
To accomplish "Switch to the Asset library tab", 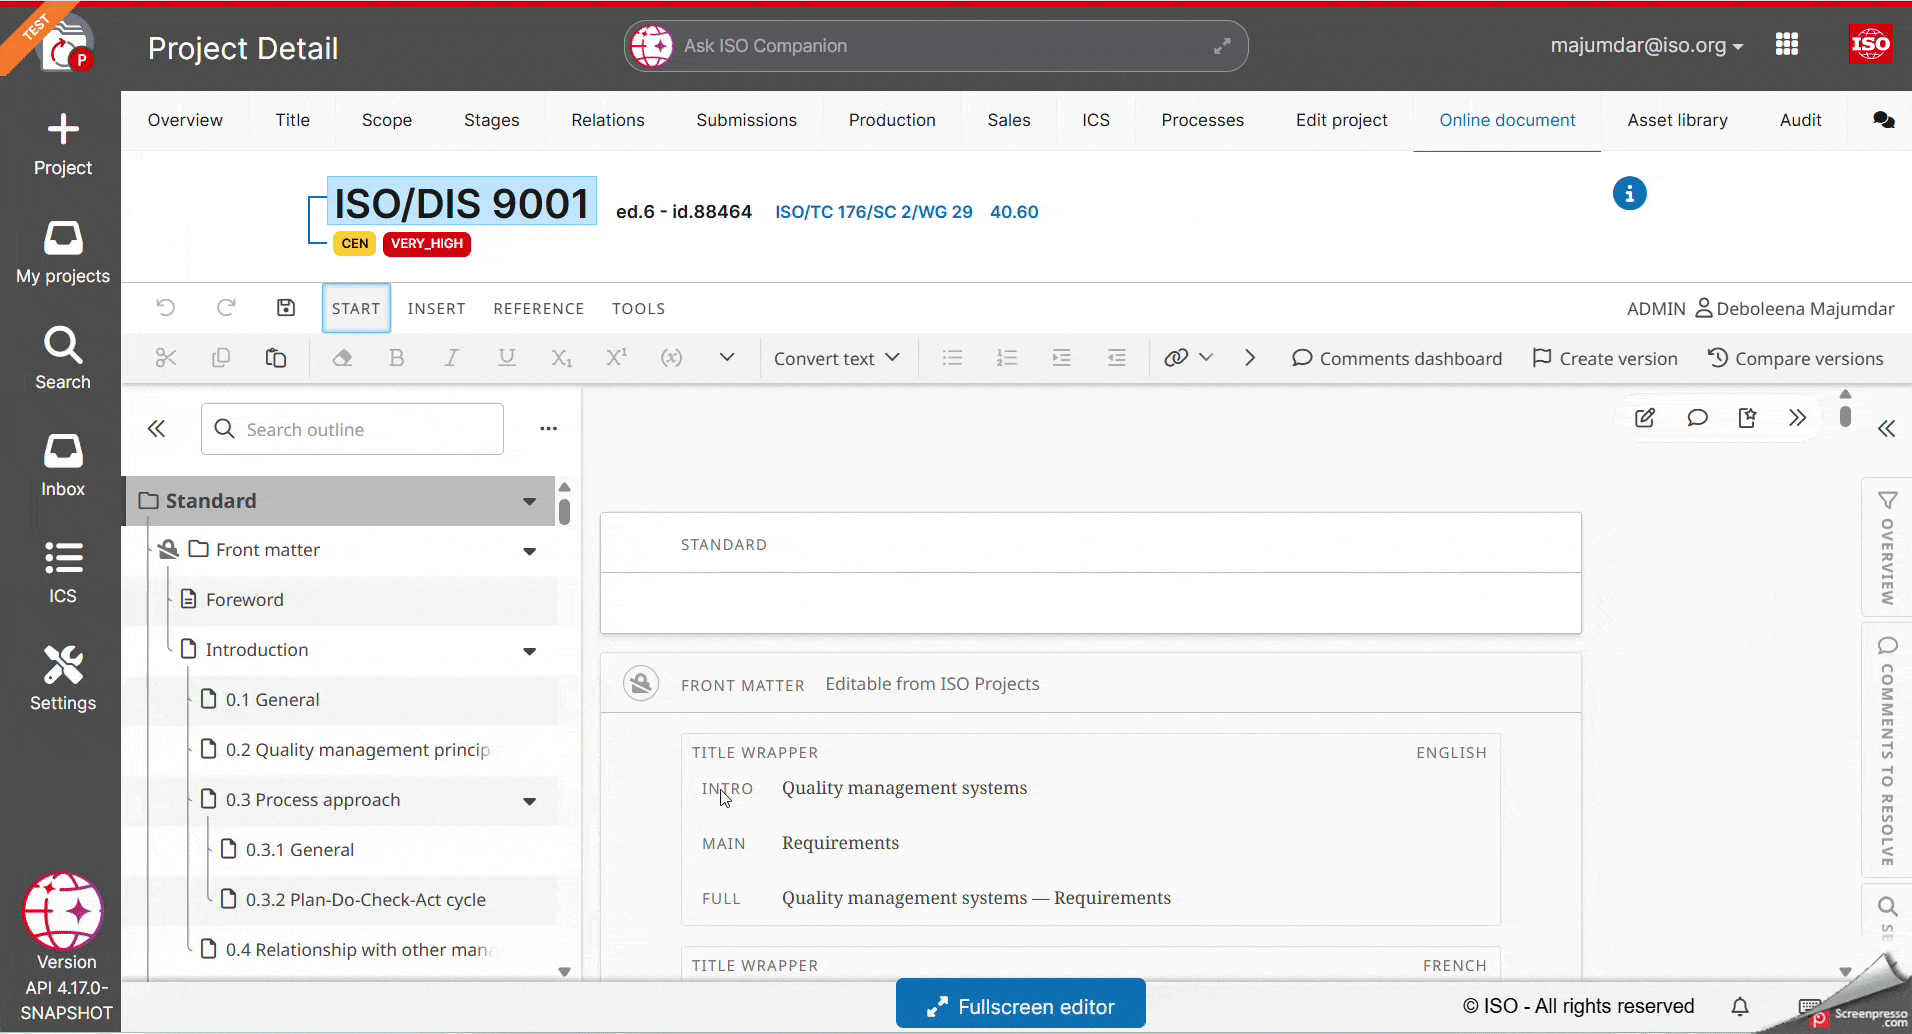I will 1677,120.
